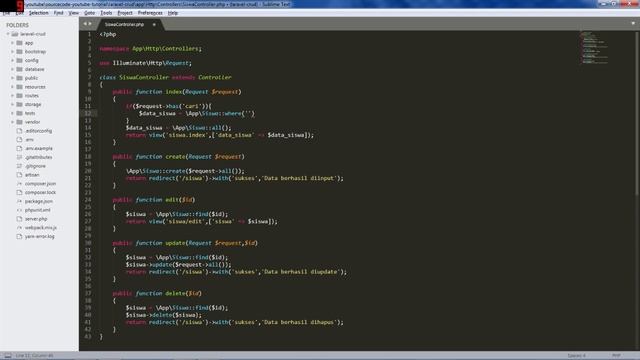The image size is (640, 360).
Task: Click the line and column indicator in status bar
Action: (34, 356)
